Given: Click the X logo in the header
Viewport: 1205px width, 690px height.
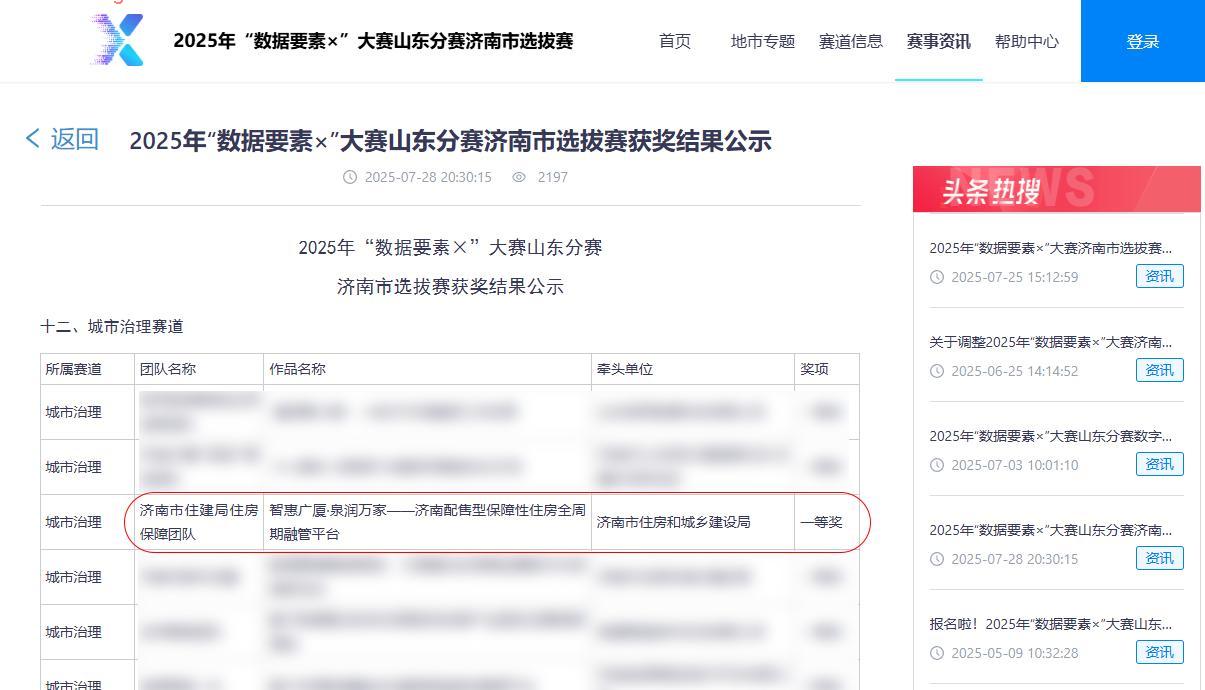Looking at the screenshot, I should 118,40.
